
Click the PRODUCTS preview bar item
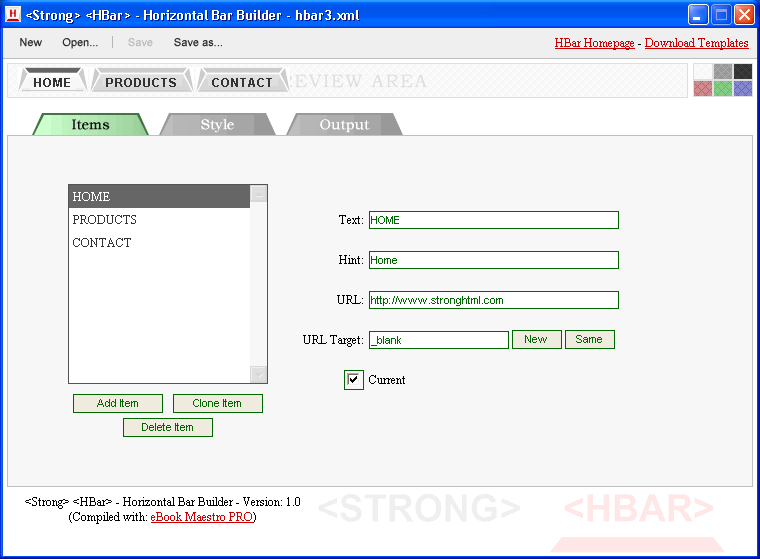click(x=140, y=83)
